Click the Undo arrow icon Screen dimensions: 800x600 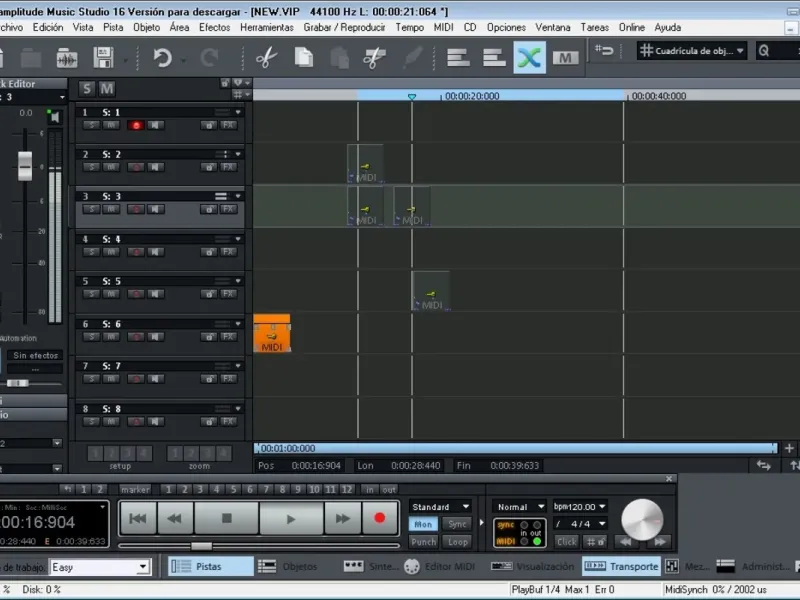point(163,58)
